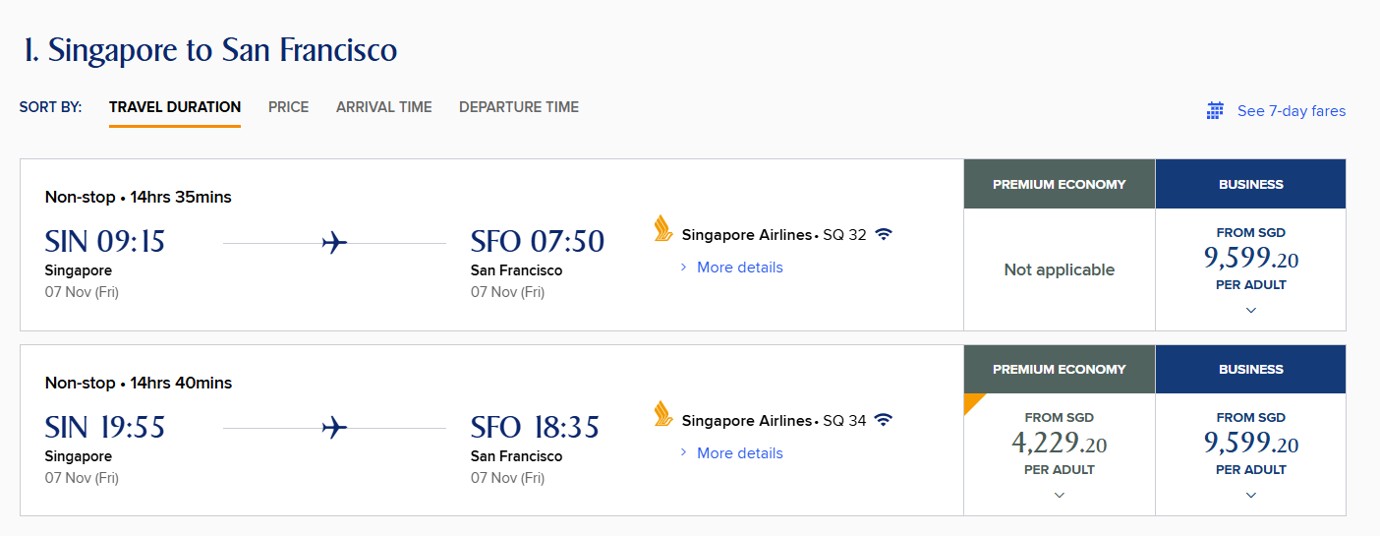Open More details for flight SQ 34
This screenshot has width=1380, height=536.
[739, 453]
